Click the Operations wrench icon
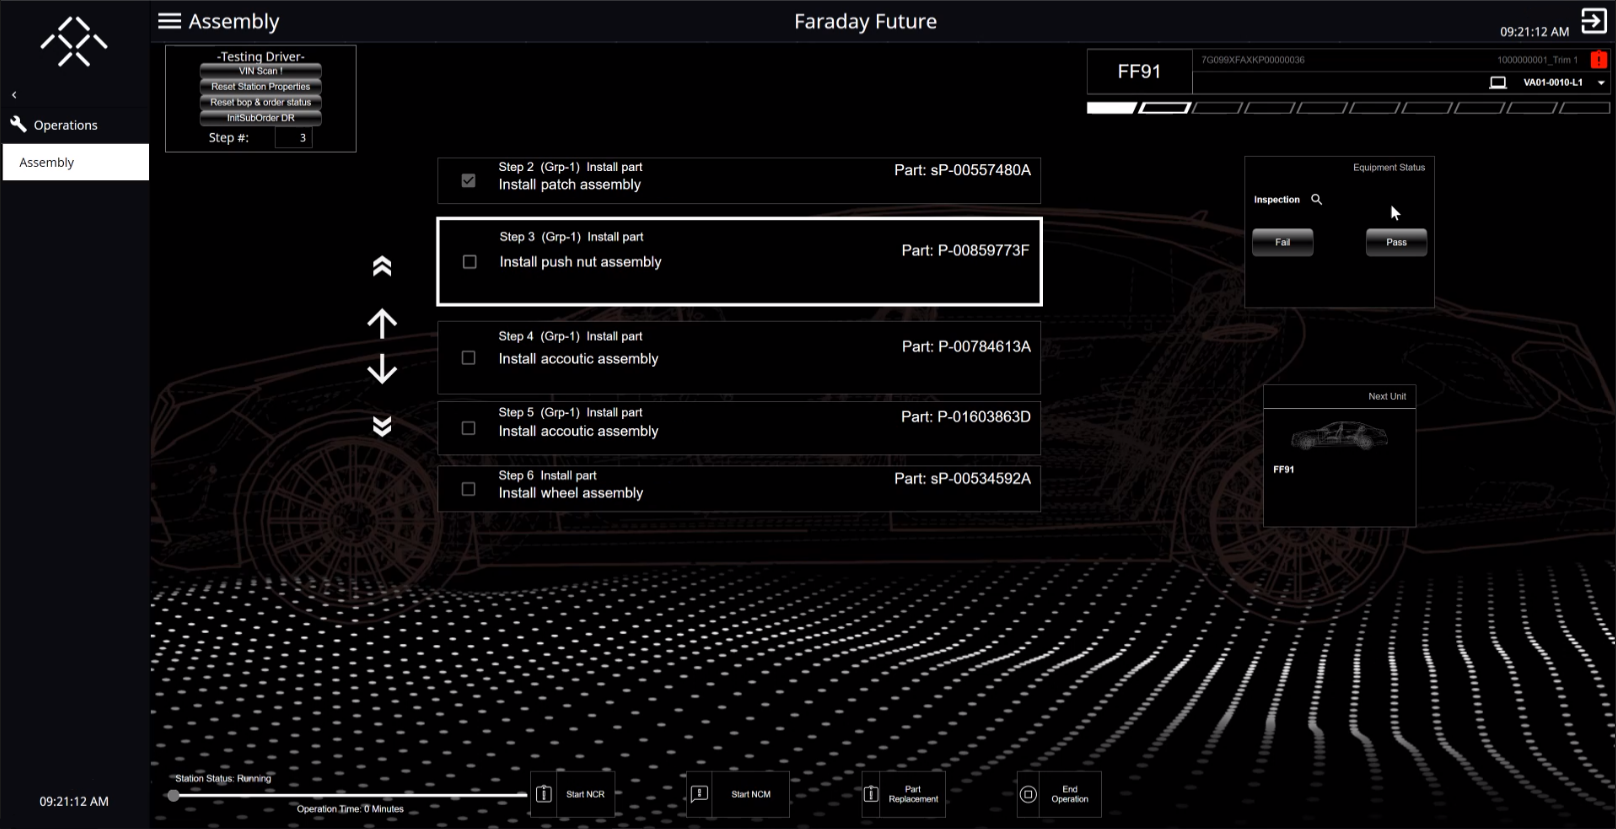Viewport: 1616px width, 829px height. tap(18, 124)
